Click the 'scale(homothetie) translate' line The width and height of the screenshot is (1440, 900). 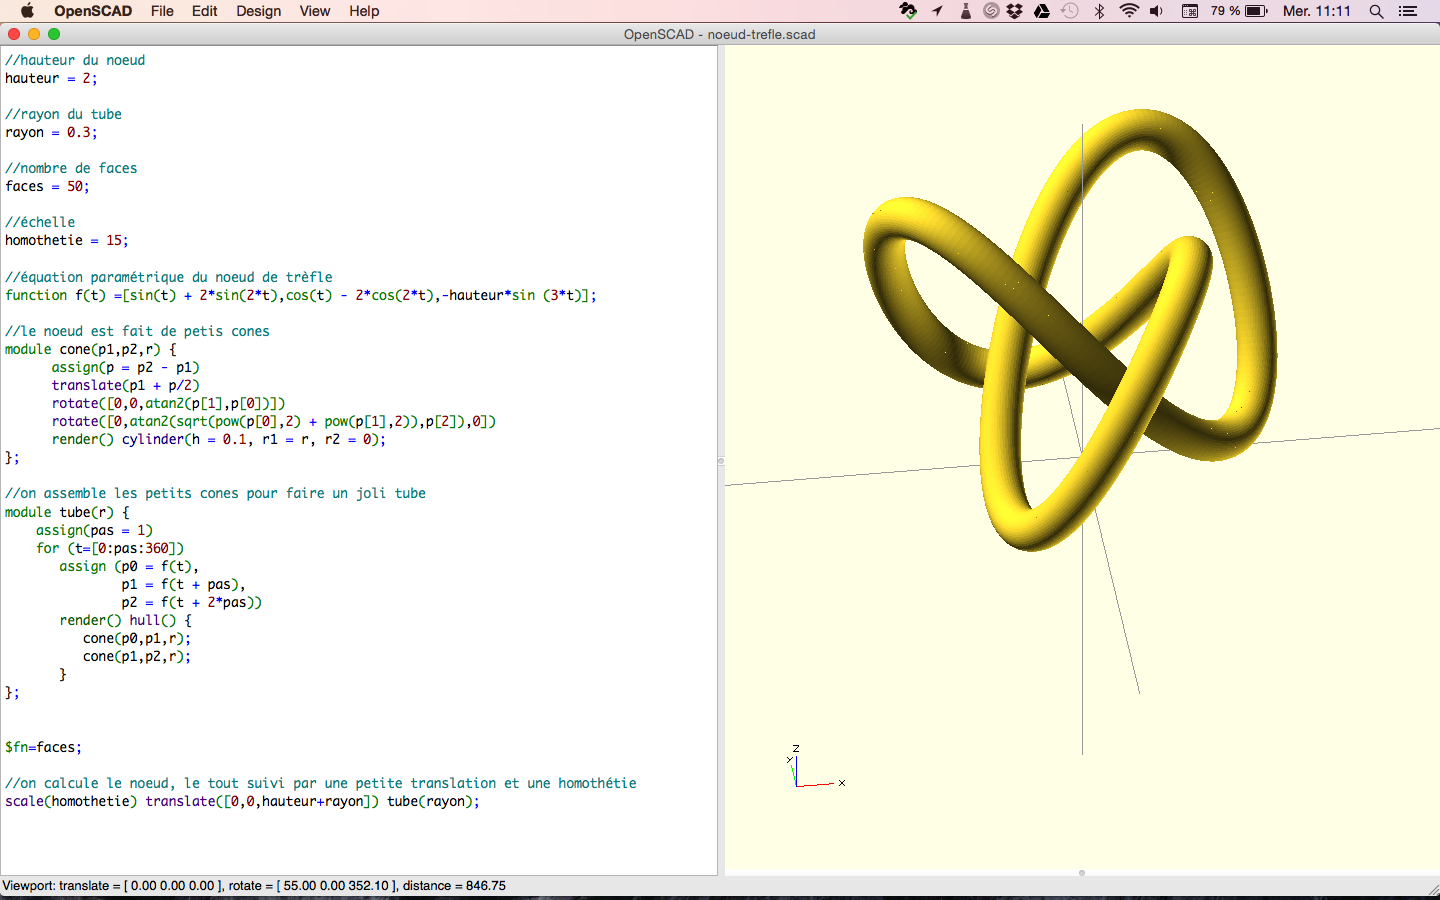[242, 801]
